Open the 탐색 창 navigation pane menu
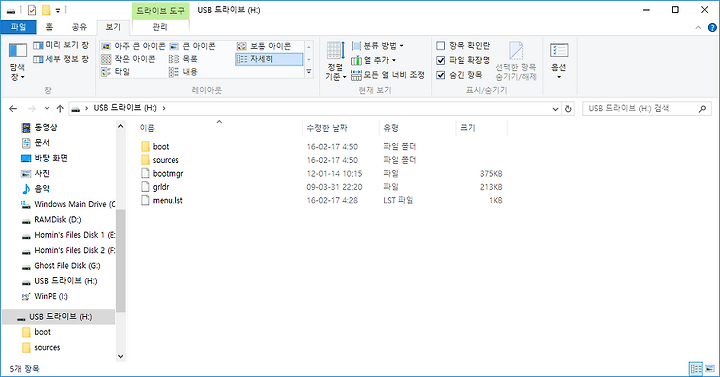This screenshot has height=377, width=720. pos(18,62)
